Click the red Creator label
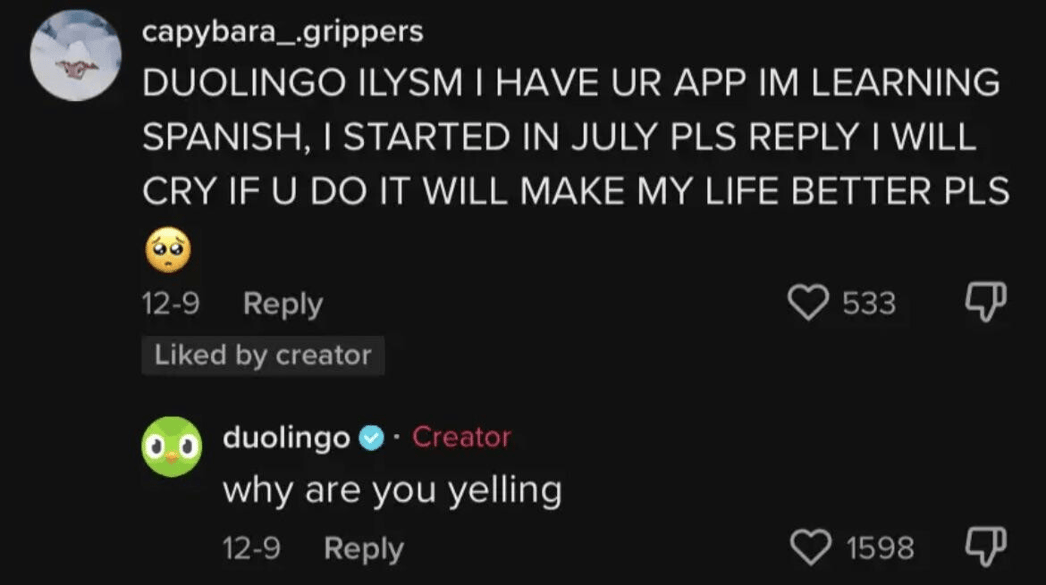 click(461, 437)
